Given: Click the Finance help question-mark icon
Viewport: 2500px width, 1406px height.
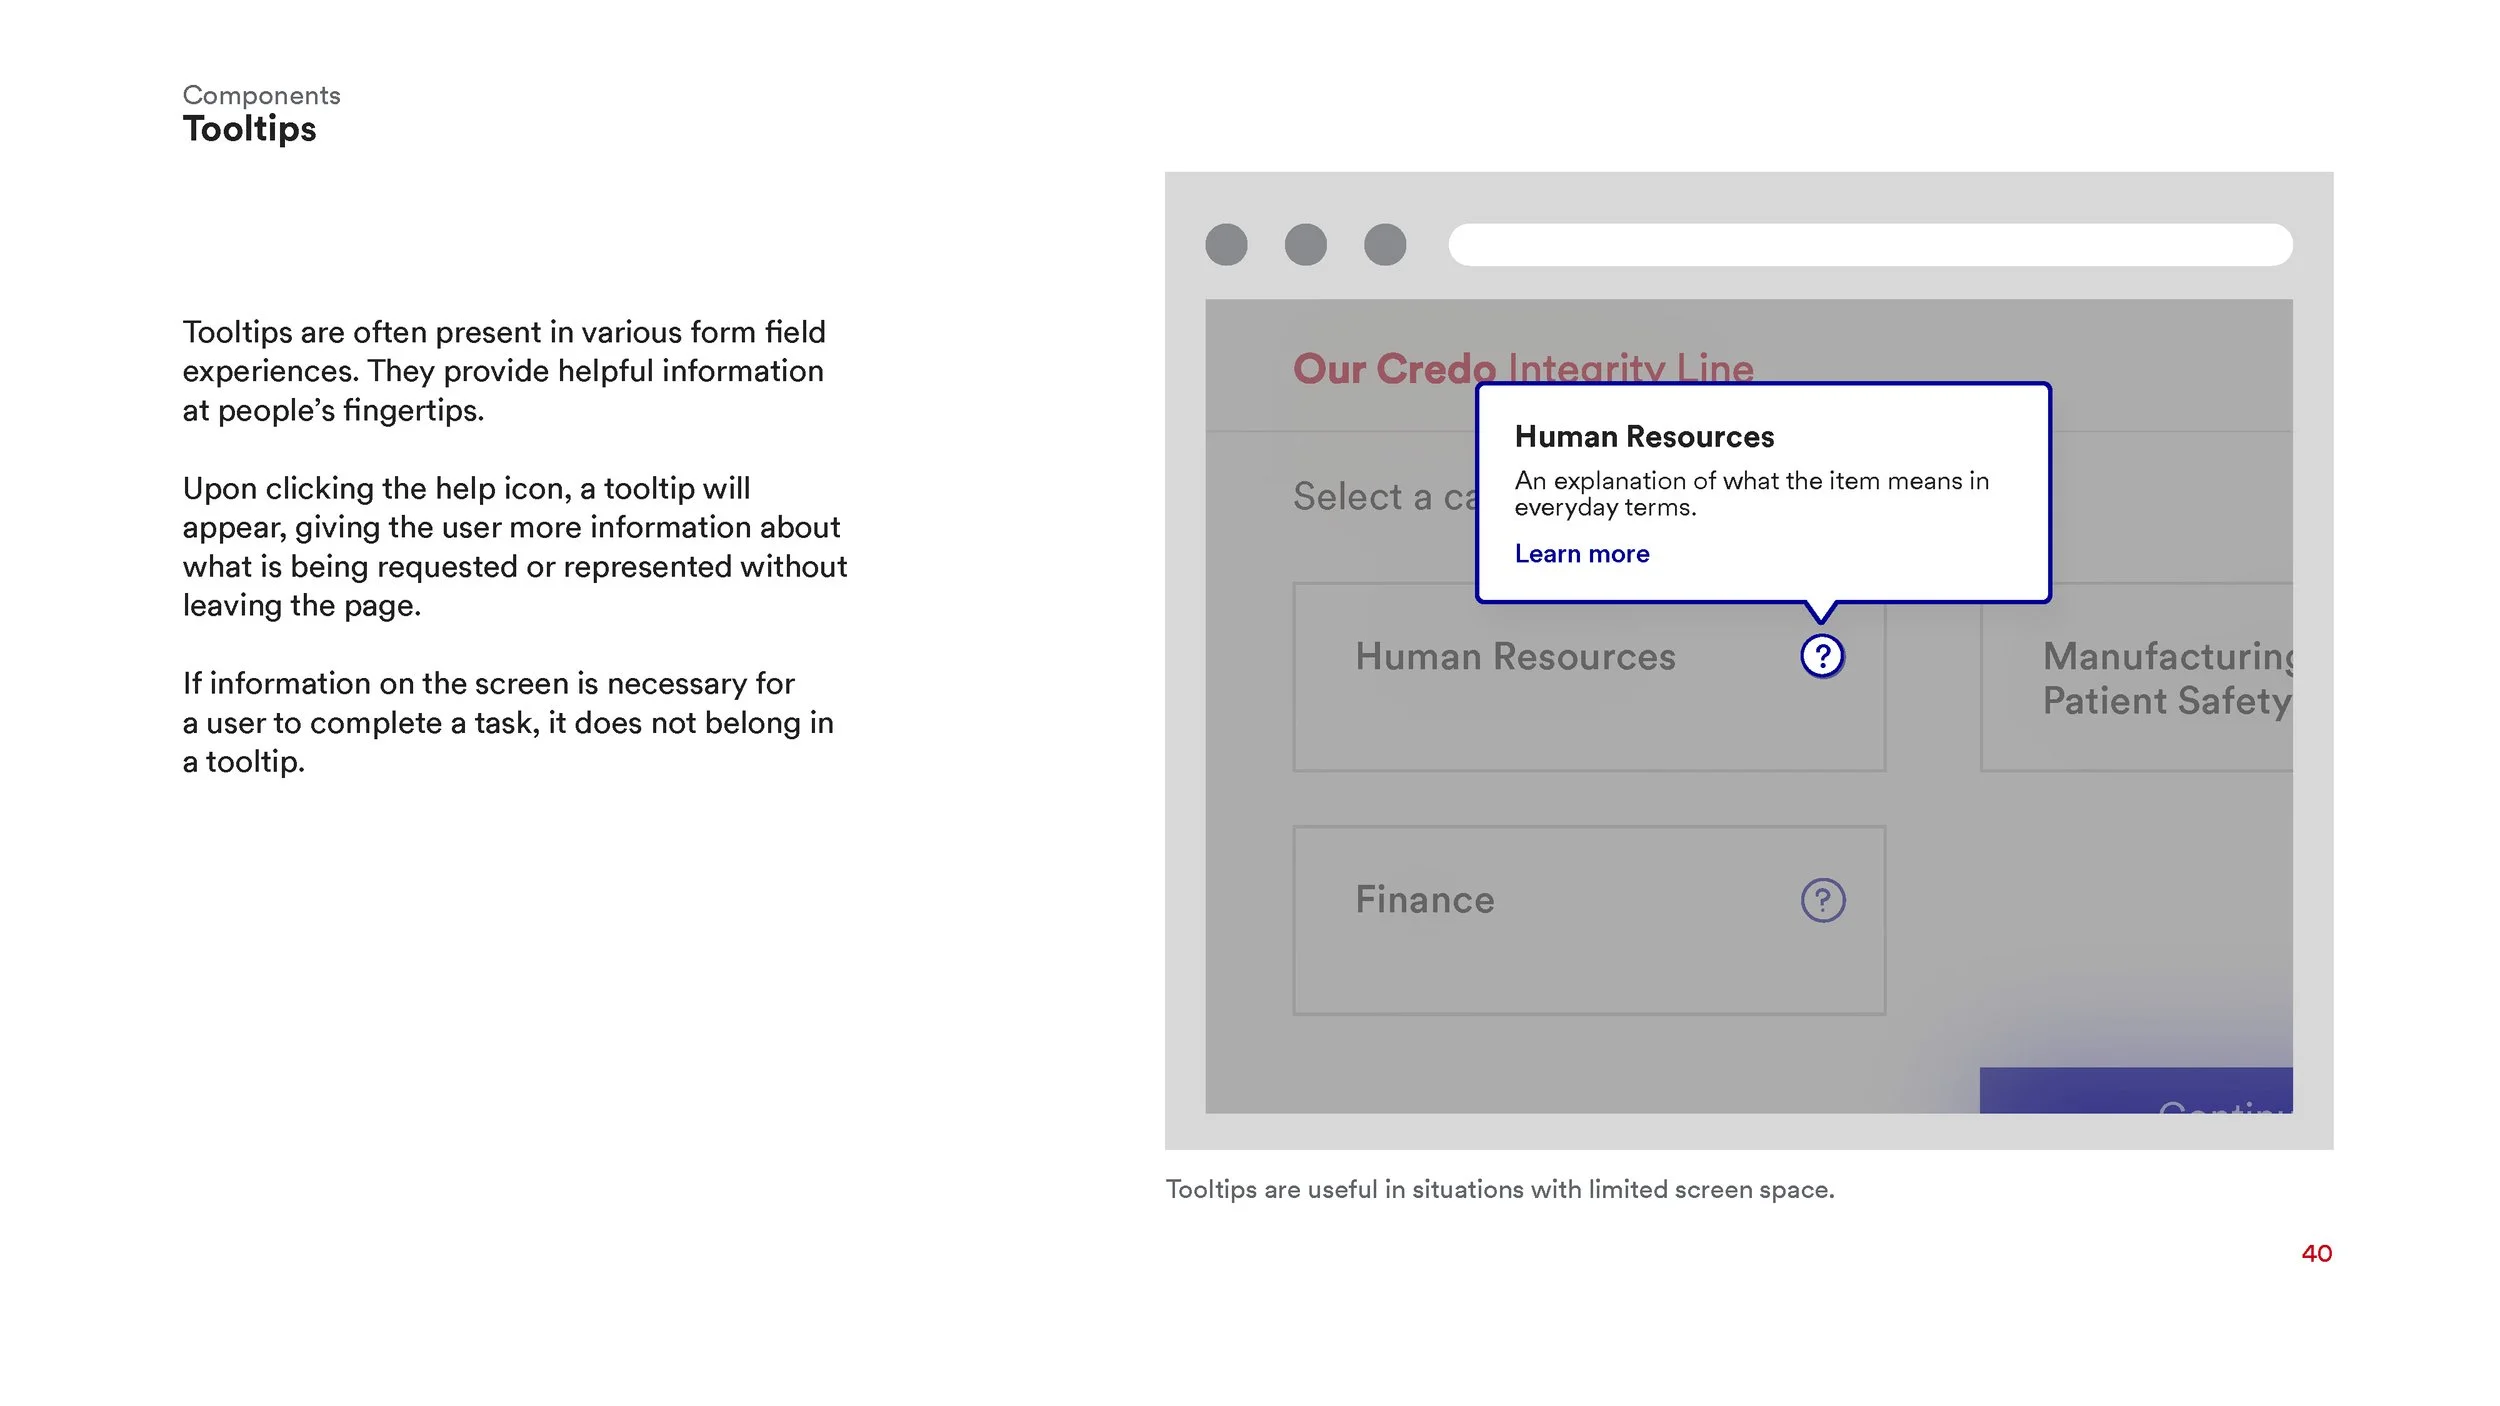Looking at the screenshot, I should click(x=1822, y=900).
